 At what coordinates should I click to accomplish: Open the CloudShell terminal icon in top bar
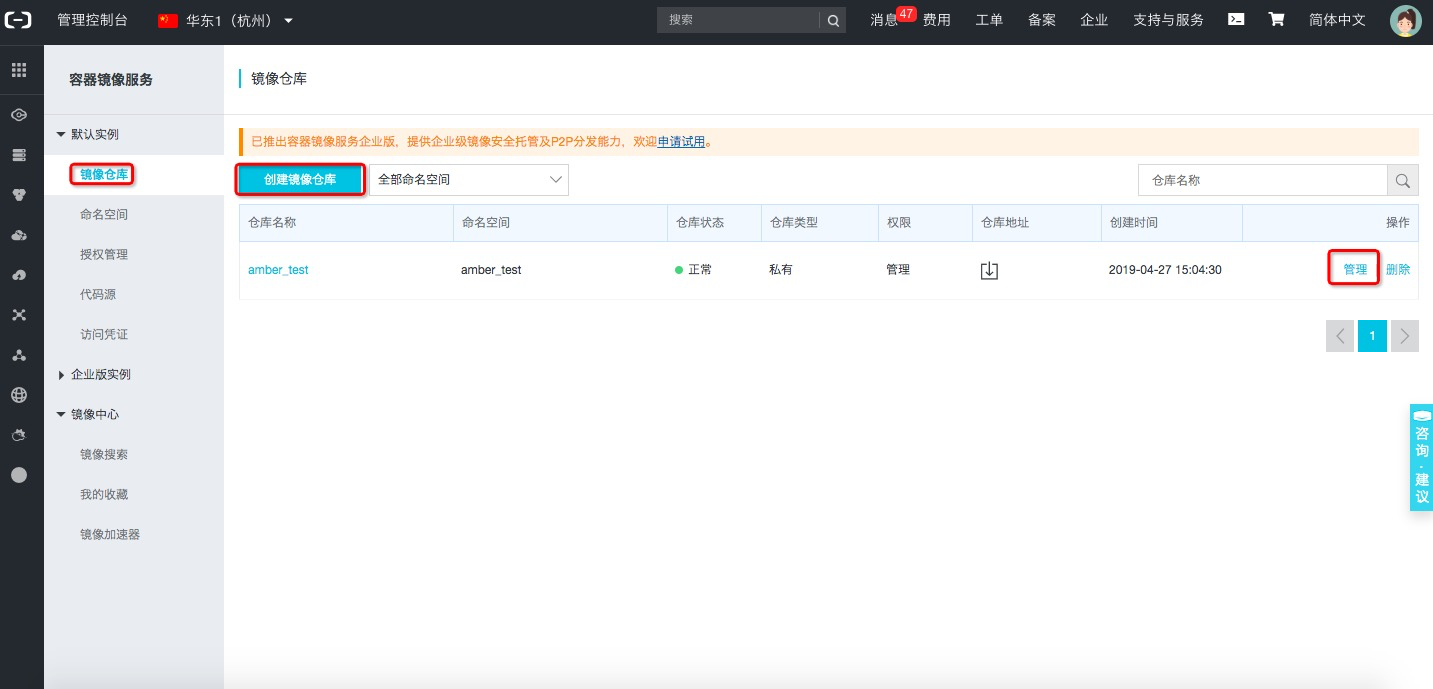pyautogui.click(x=1236, y=19)
